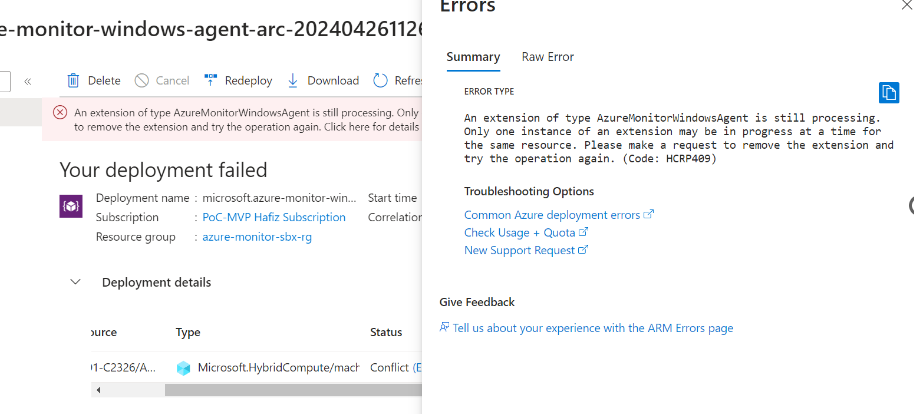Close the Errors panel with X
This screenshot has width=914, height=414.
[x=907, y=3]
